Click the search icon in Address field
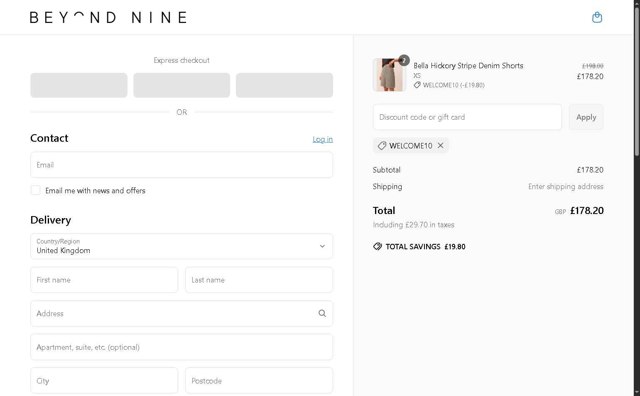Viewport: 640px width, 396px height. 322,314
